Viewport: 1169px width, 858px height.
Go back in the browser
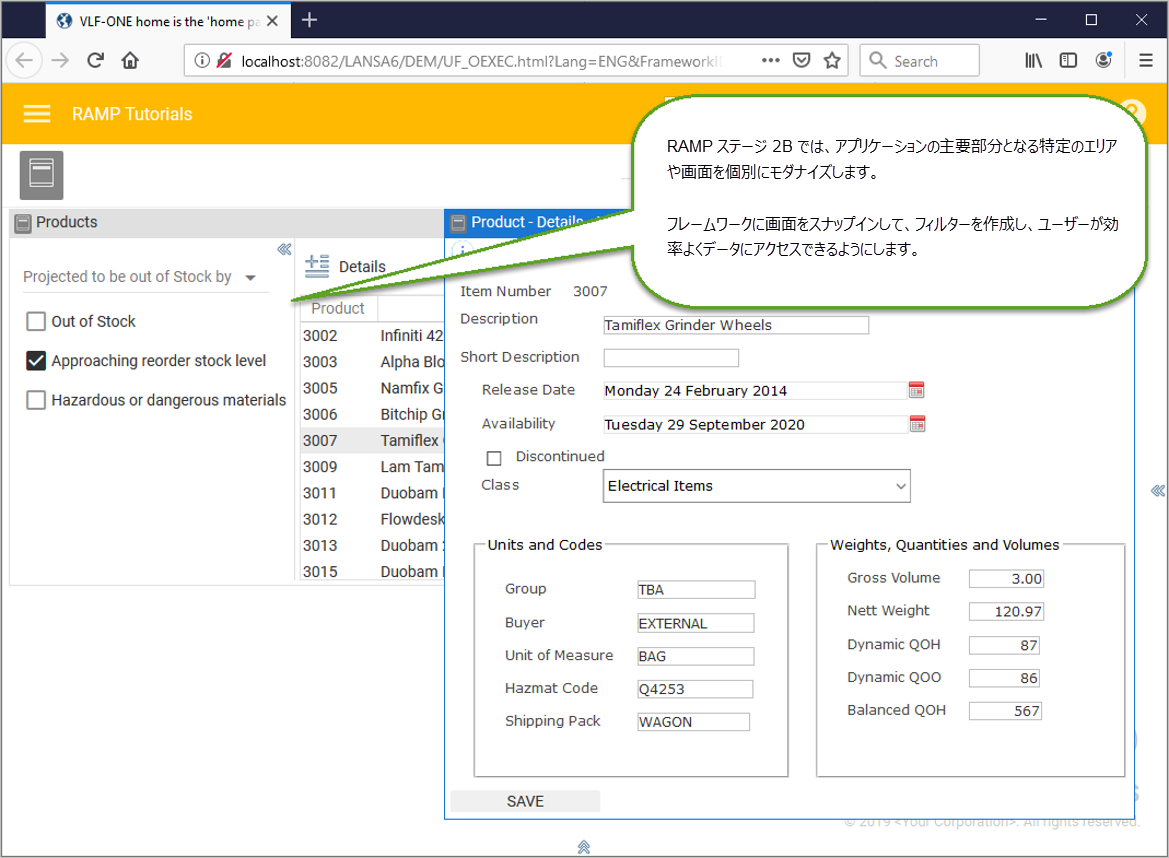pos(25,60)
